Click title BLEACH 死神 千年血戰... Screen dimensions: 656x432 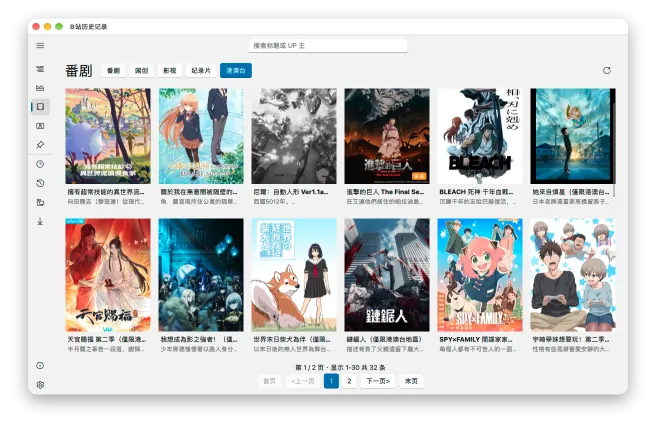point(476,192)
